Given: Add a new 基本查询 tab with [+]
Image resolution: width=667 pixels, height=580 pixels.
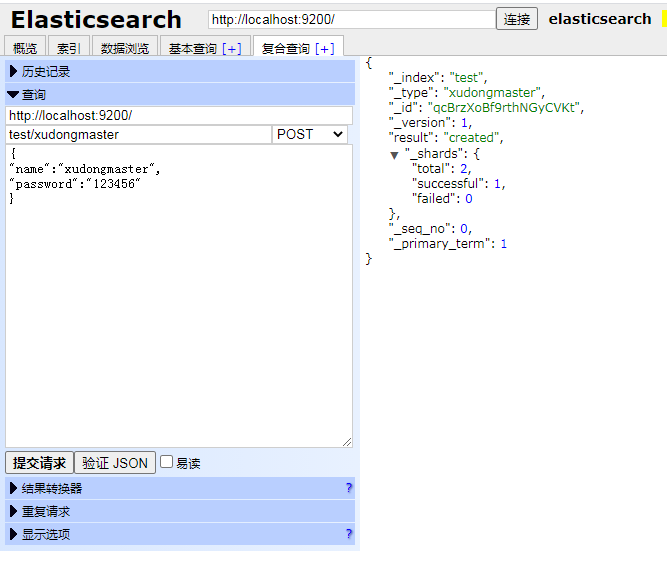Looking at the screenshot, I should pos(232,49).
